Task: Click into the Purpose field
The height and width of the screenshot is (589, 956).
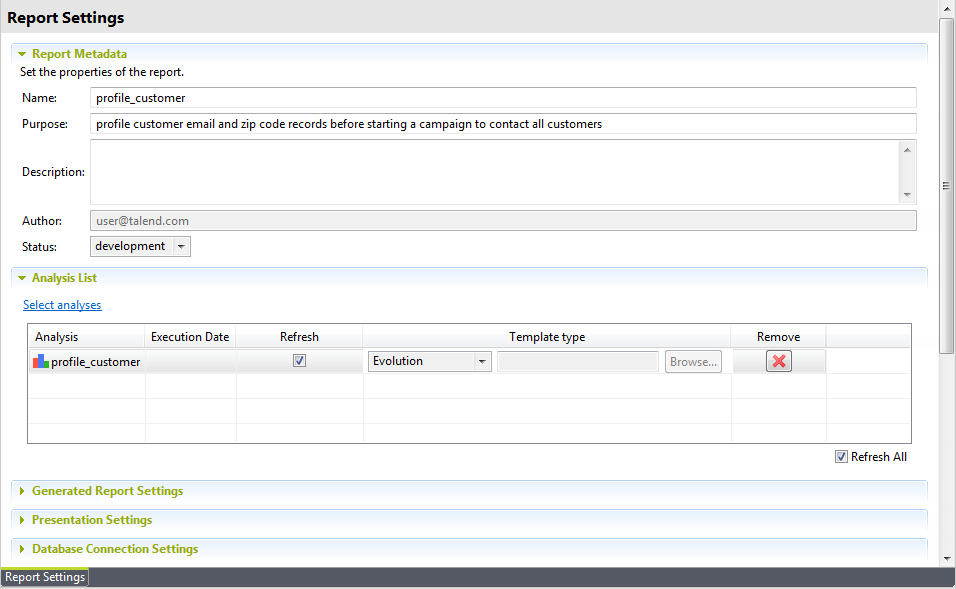Action: tap(503, 124)
